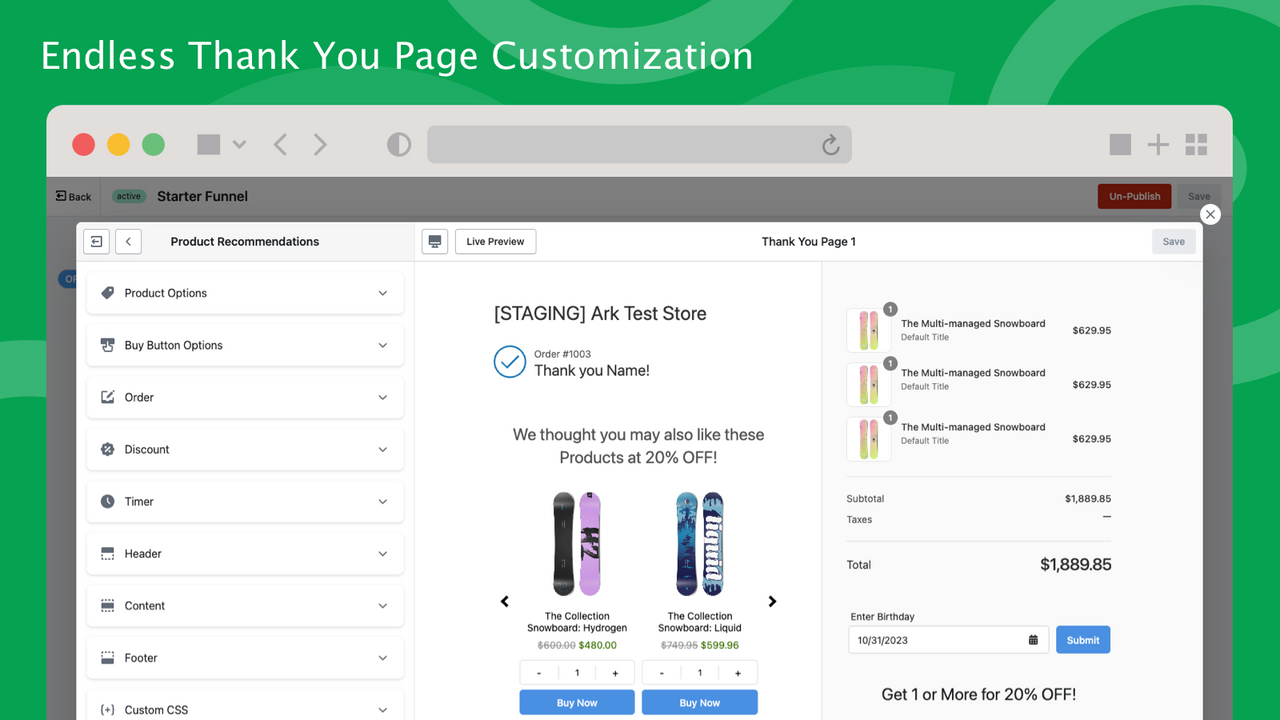Click the refresh icon in the address bar

(x=831, y=144)
